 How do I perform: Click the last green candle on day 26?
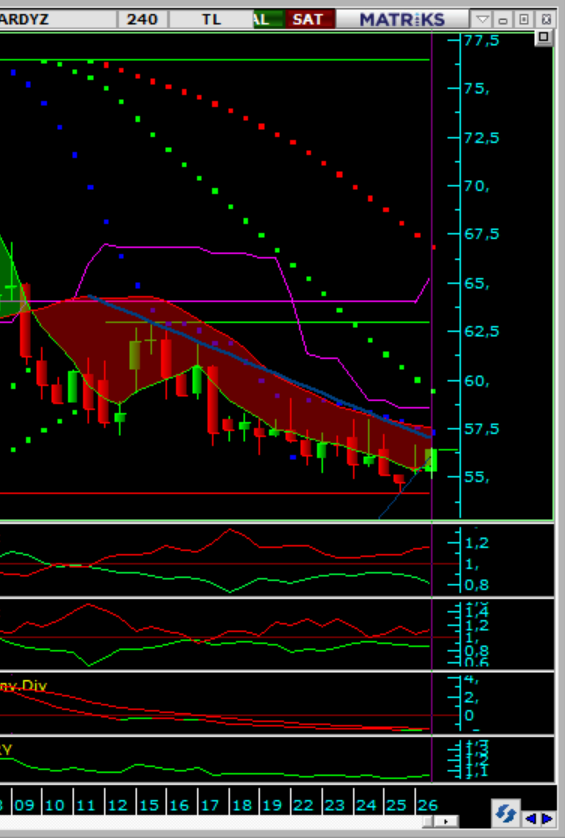(431, 460)
